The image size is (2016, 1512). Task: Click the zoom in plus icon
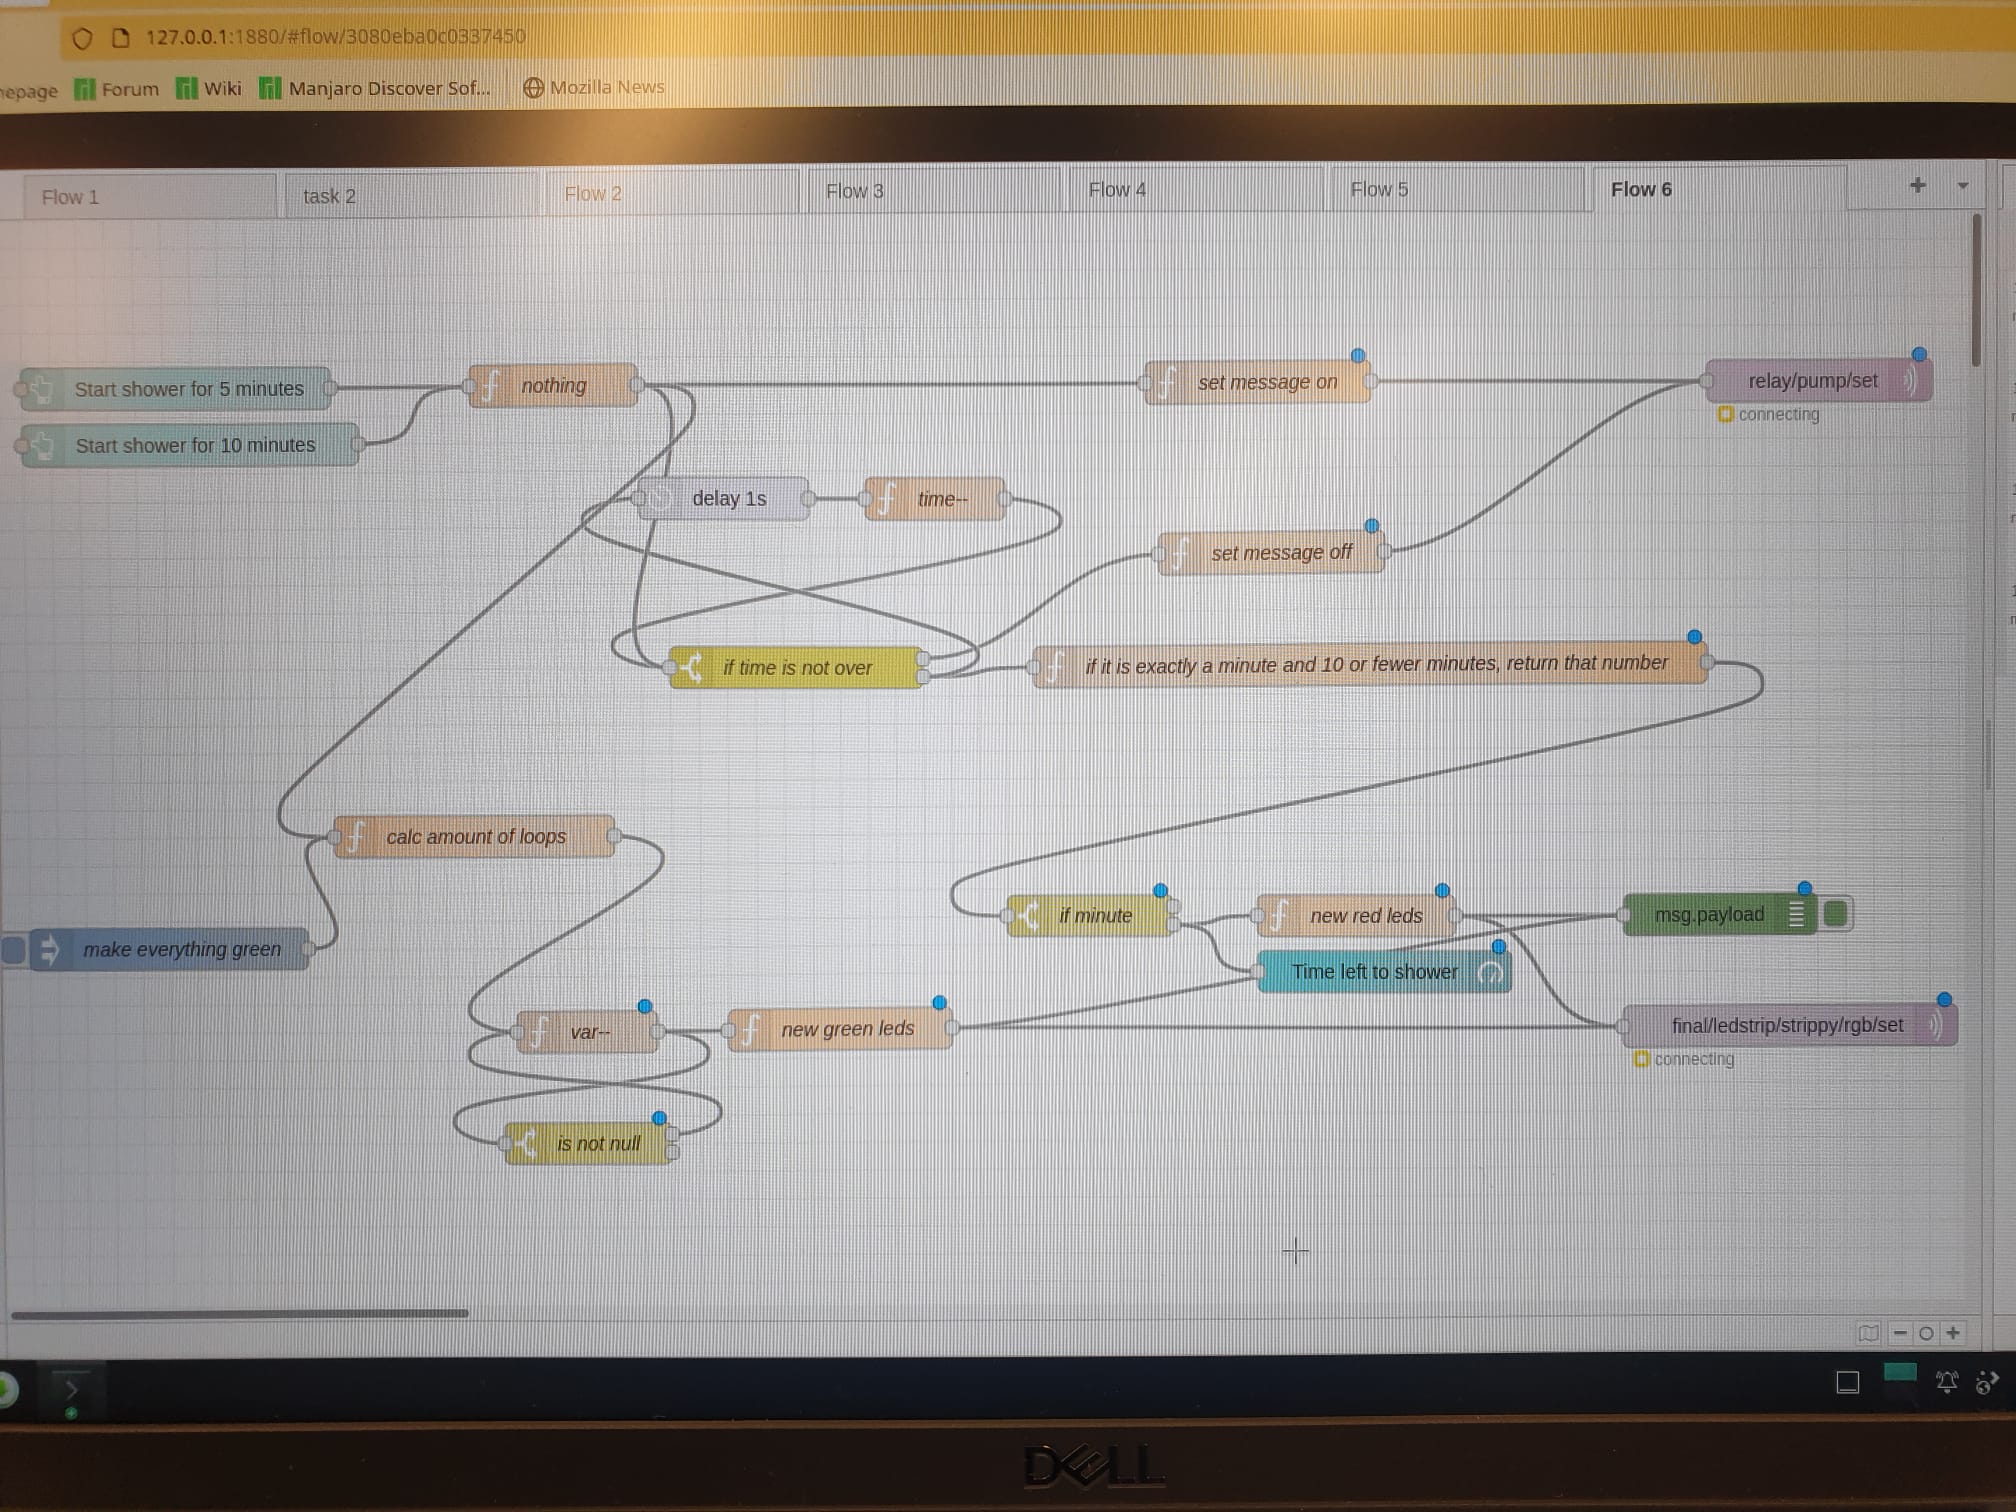(1952, 1333)
